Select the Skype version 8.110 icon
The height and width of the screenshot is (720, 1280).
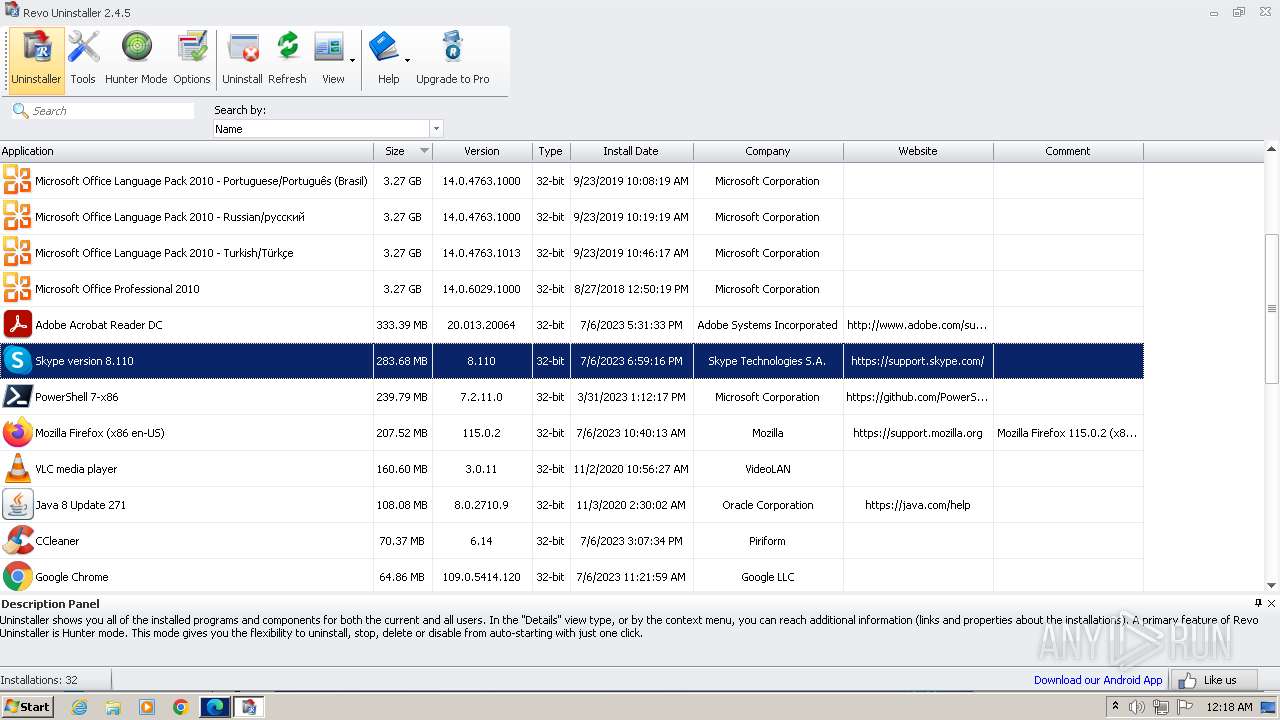point(17,361)
